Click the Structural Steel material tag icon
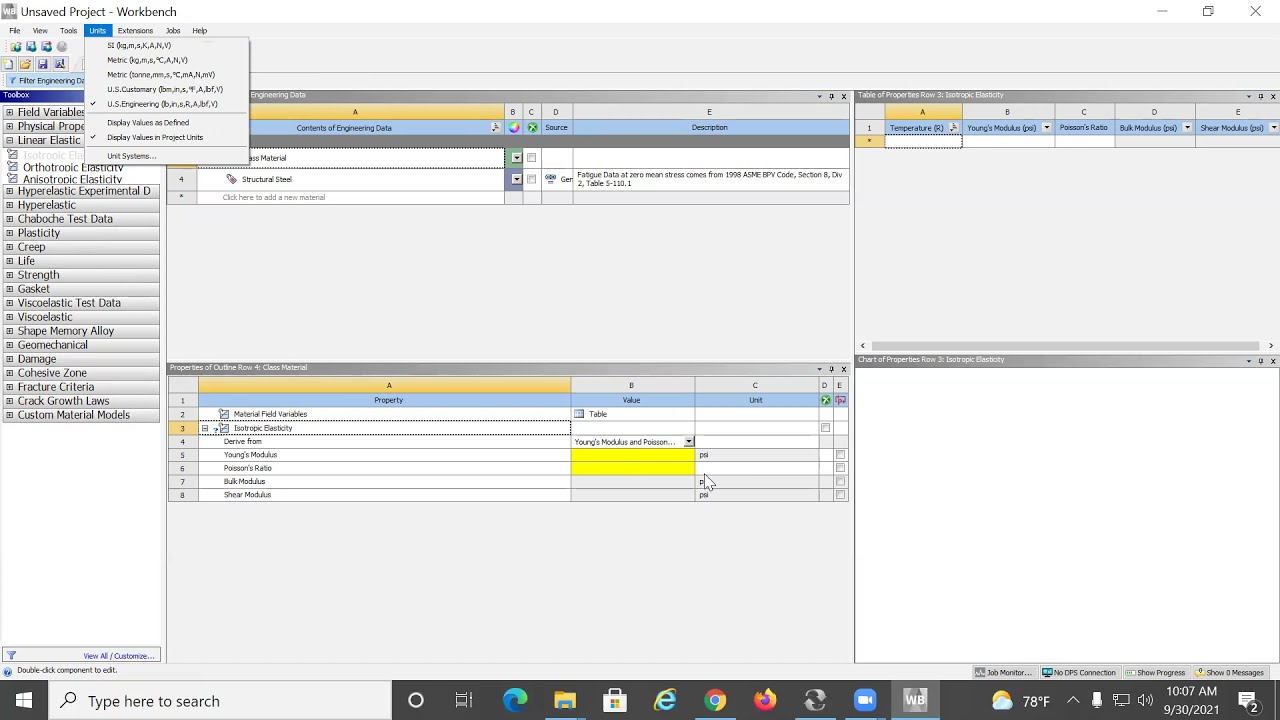This screenshot has width=1280, height=720. [x=232, y=179]
